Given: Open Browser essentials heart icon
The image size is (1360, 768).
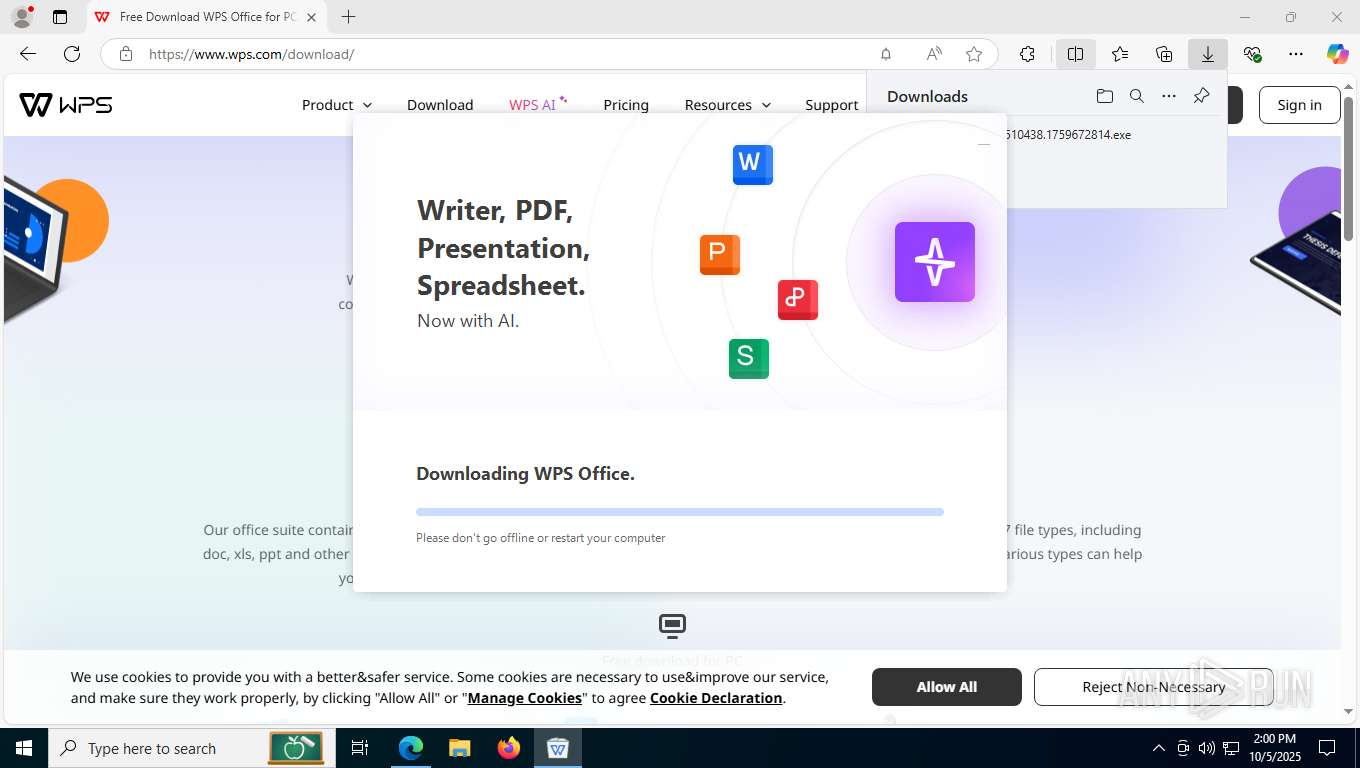Looking at the screenshot, I should pos(1252,54).
